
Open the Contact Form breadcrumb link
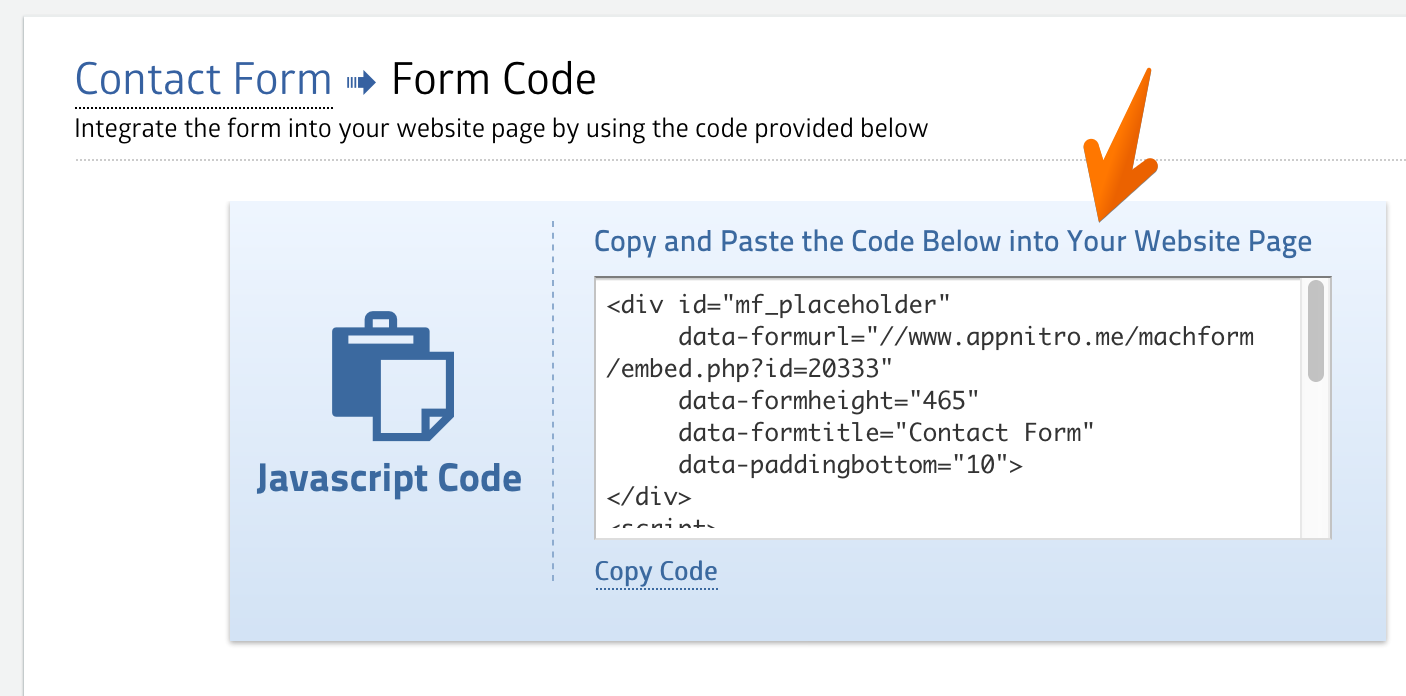[x=203, y=80]
